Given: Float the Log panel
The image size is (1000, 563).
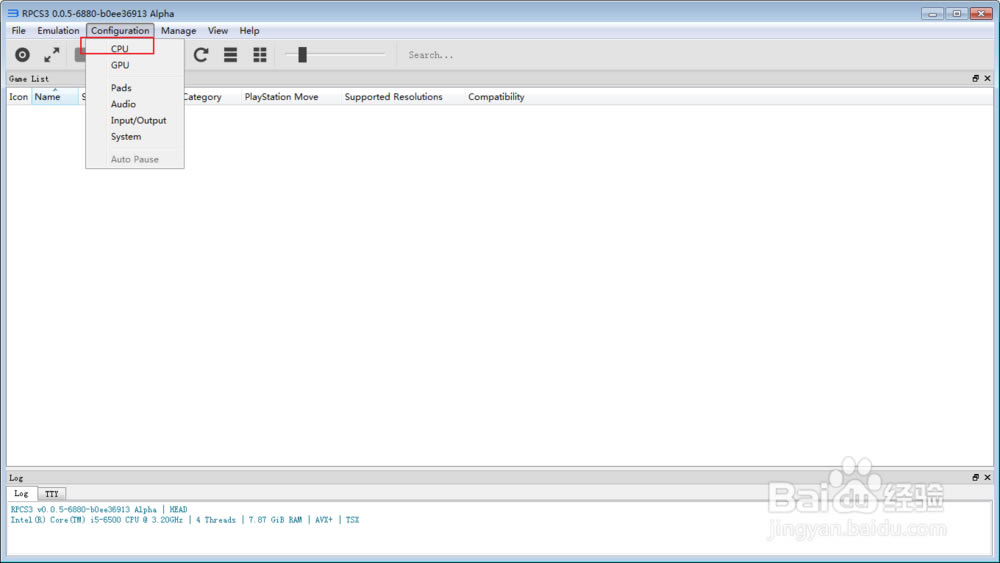Looking at the screenshot, I should 975,478.
